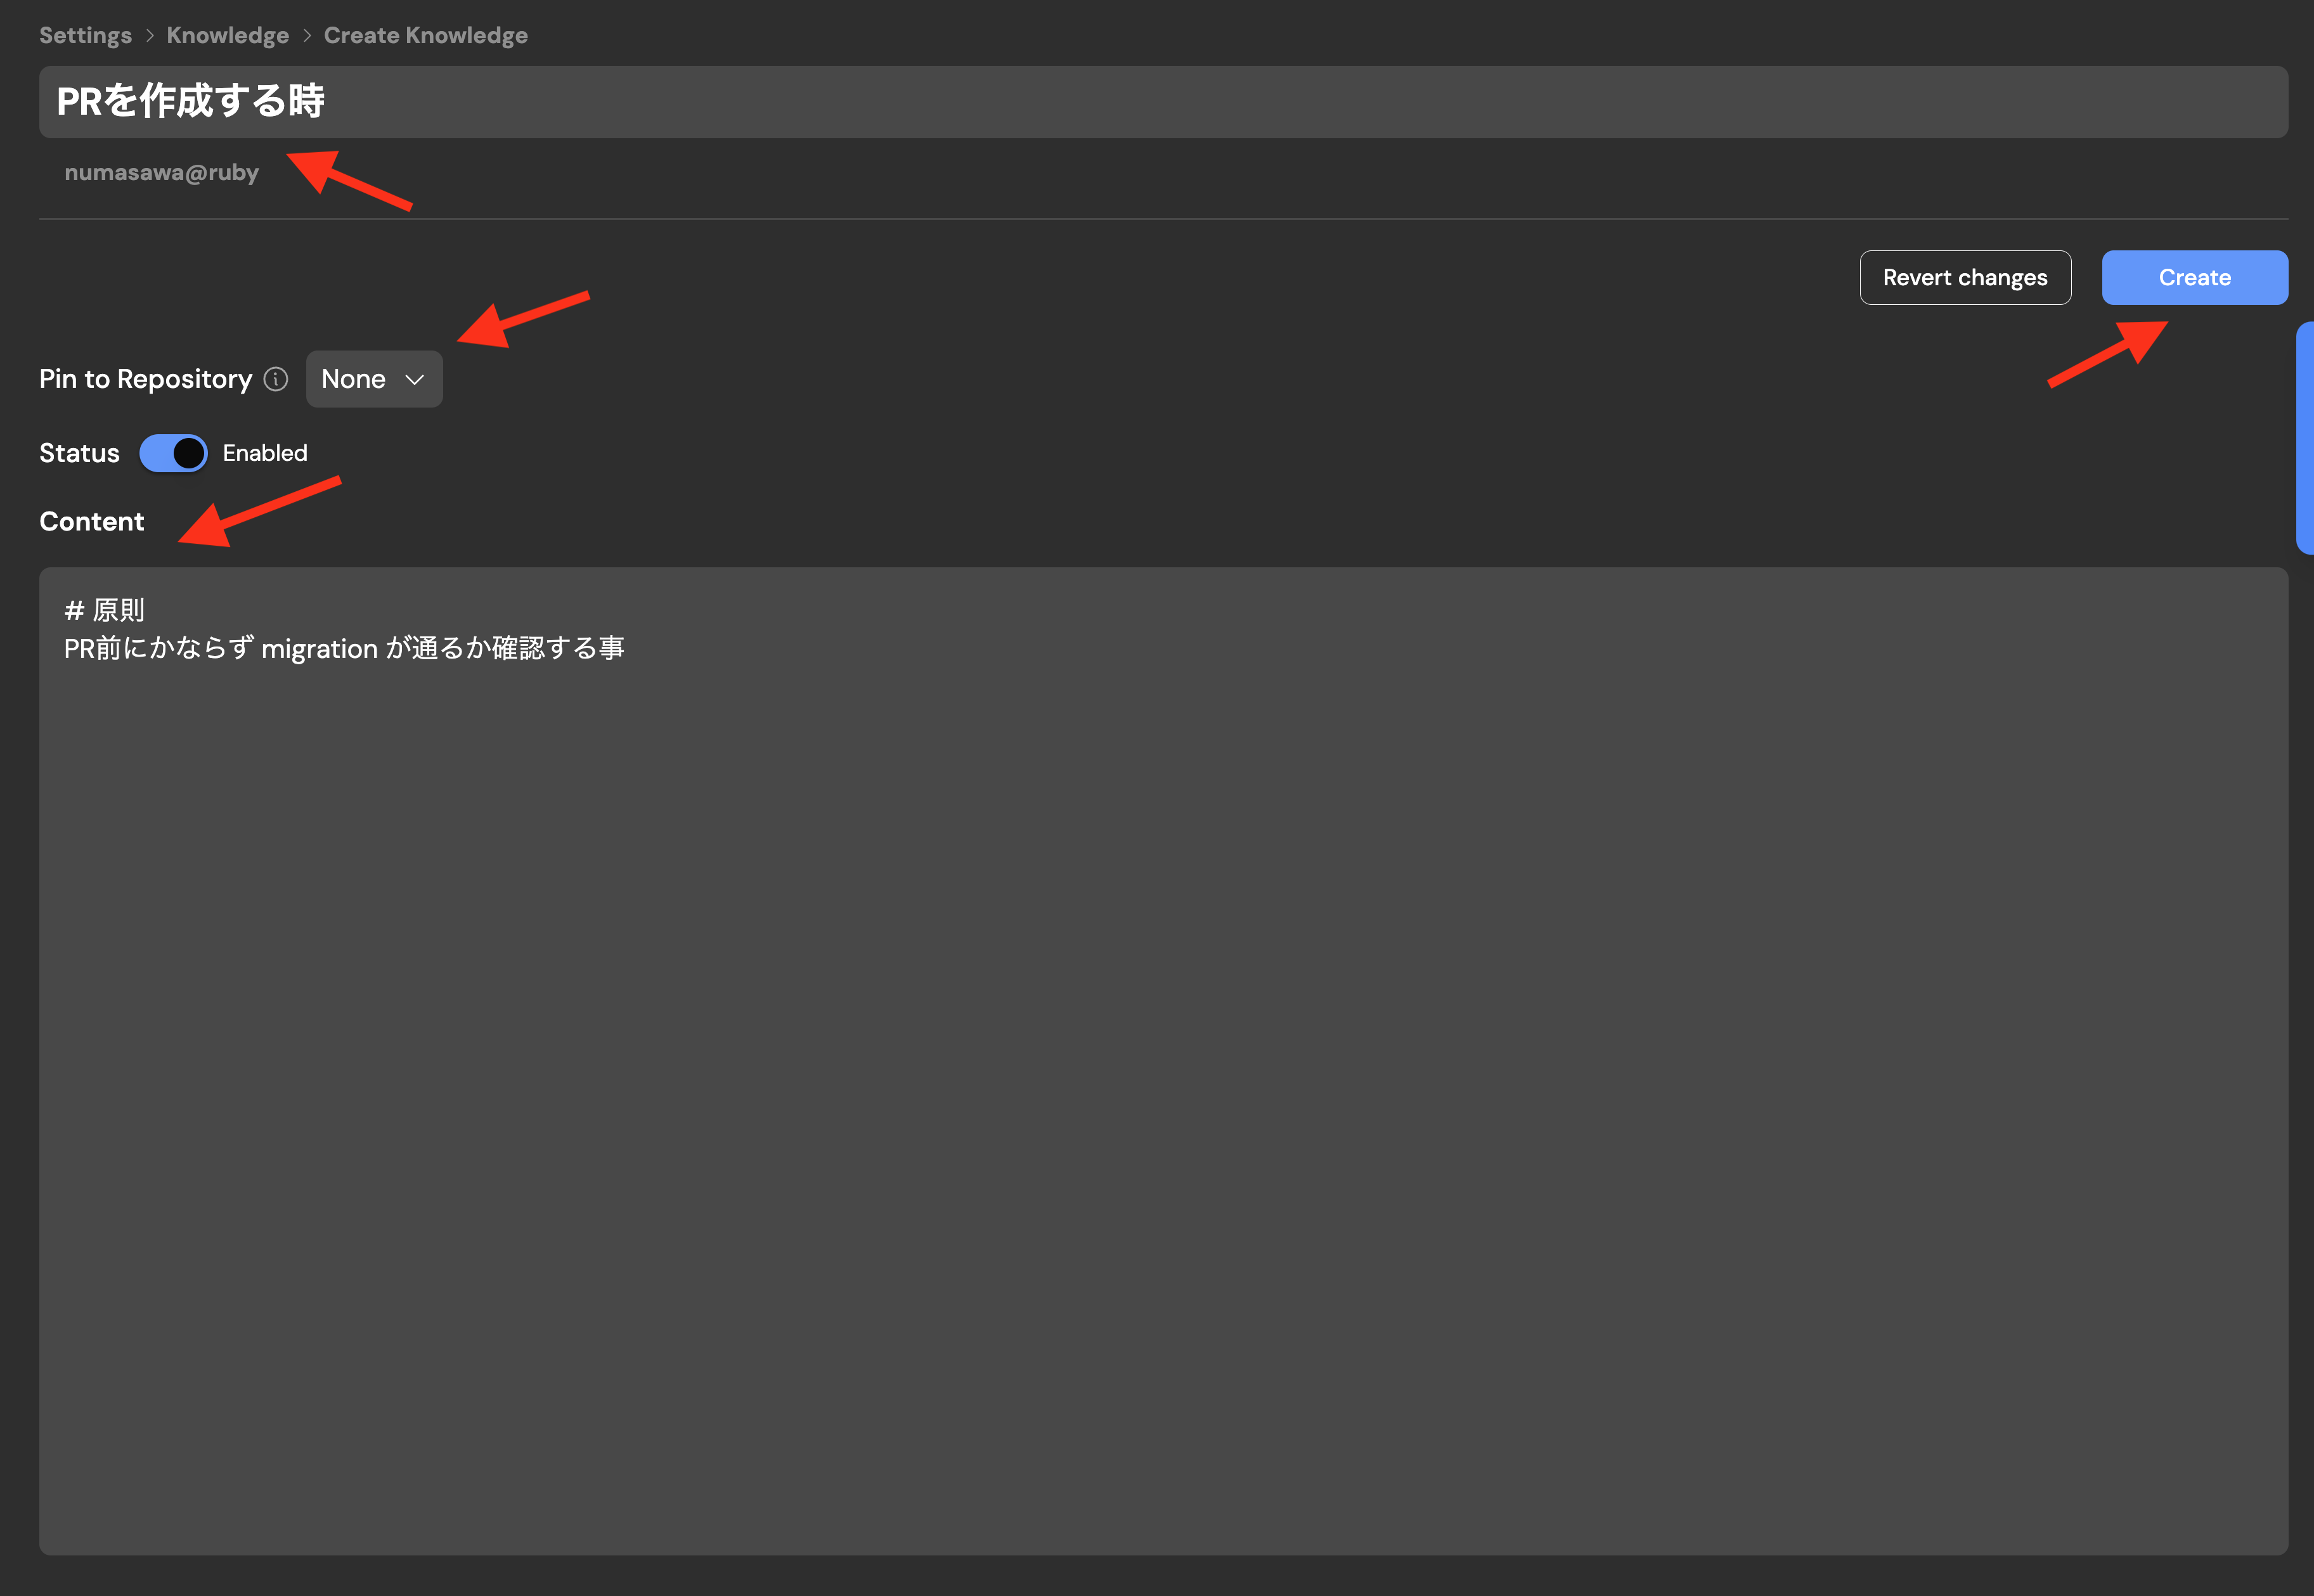Image resolution: width=2314 pixels, height=1596 pixels.
Task: Click the Content section label
Action: 92,522
